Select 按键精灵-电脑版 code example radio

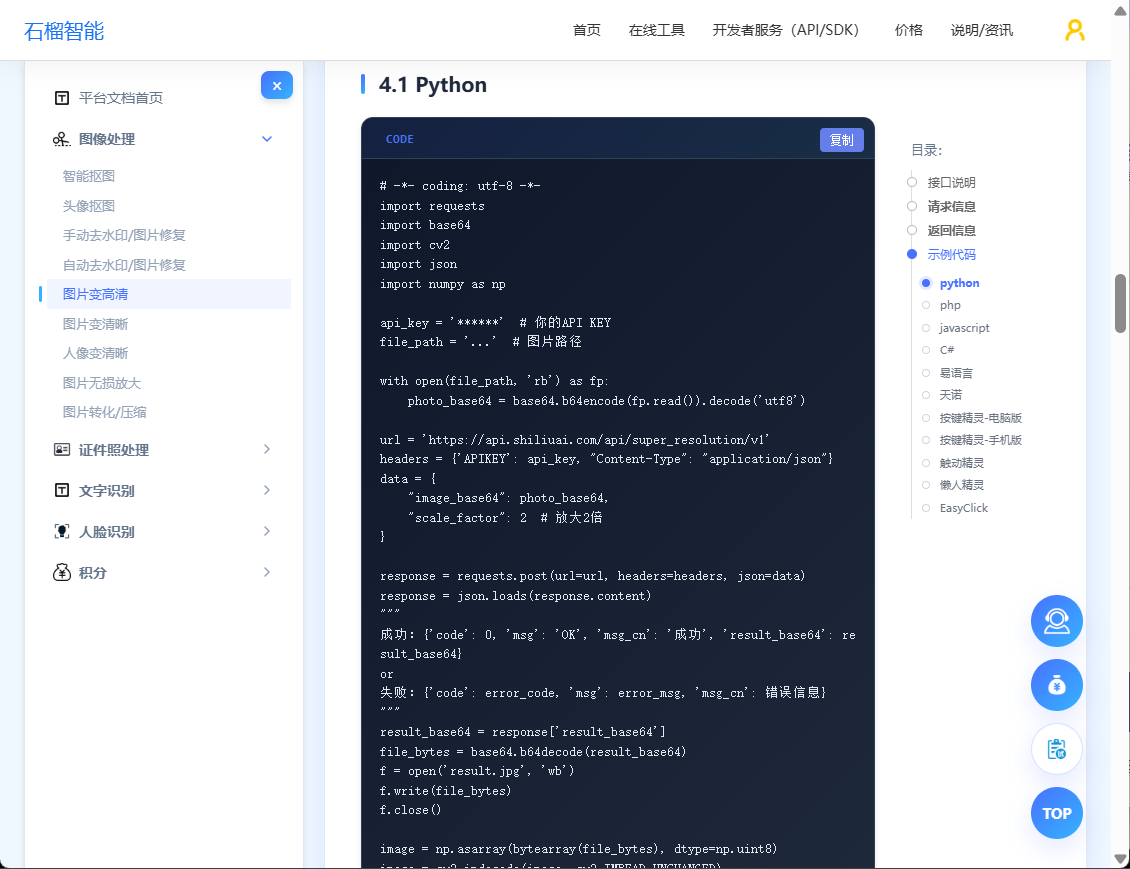[x=926, y=418]
